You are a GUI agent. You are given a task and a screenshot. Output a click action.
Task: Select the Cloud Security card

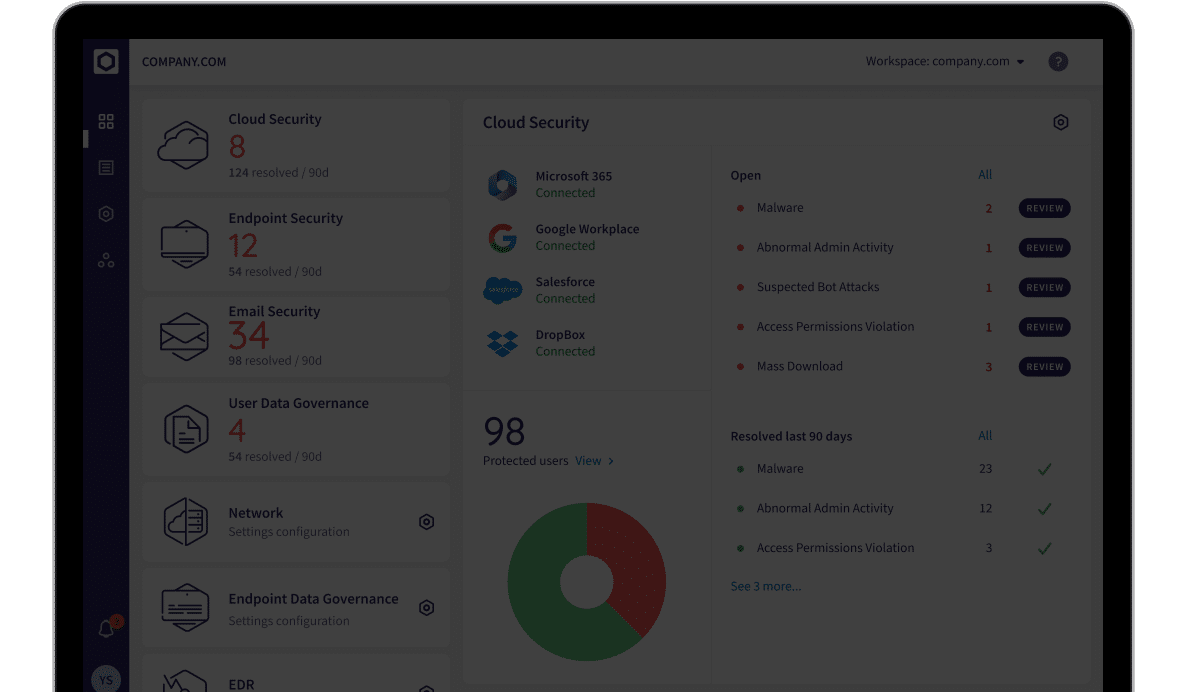pyautogui.click(x=295, y=145)
